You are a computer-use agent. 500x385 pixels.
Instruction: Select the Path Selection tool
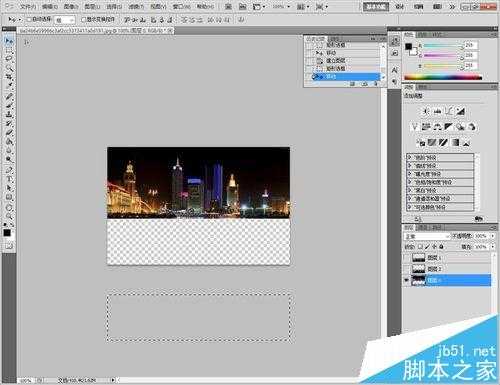(9, 188)
